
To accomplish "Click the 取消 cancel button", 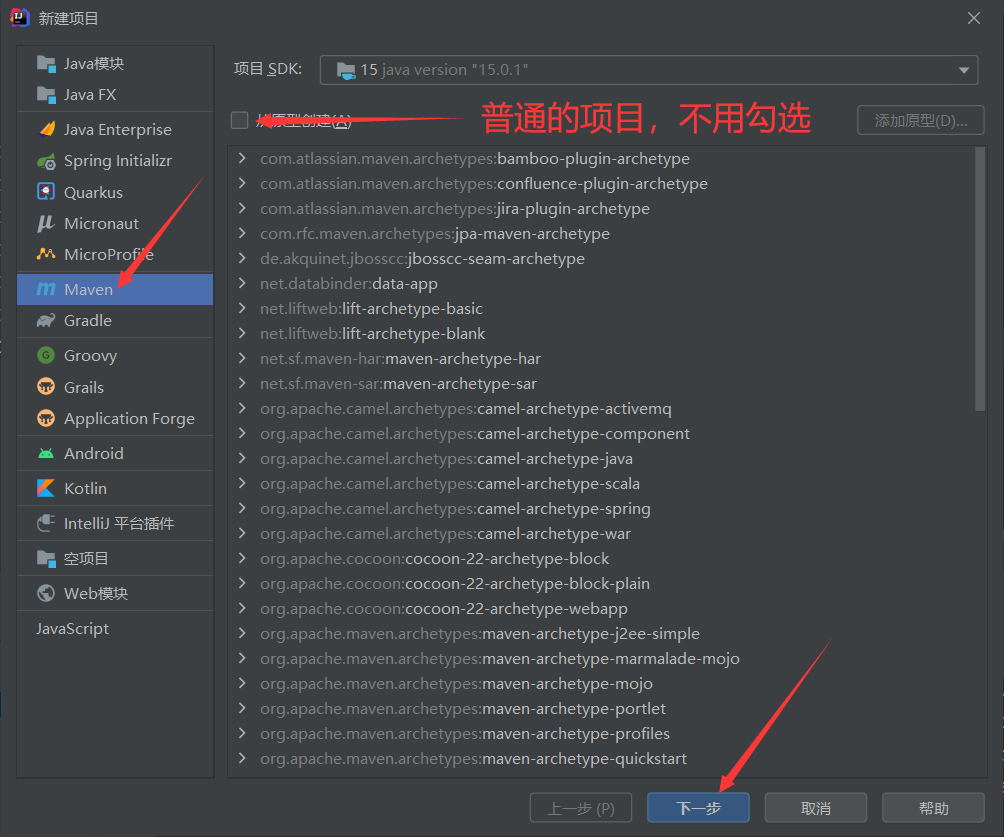I will click(816, 808).
